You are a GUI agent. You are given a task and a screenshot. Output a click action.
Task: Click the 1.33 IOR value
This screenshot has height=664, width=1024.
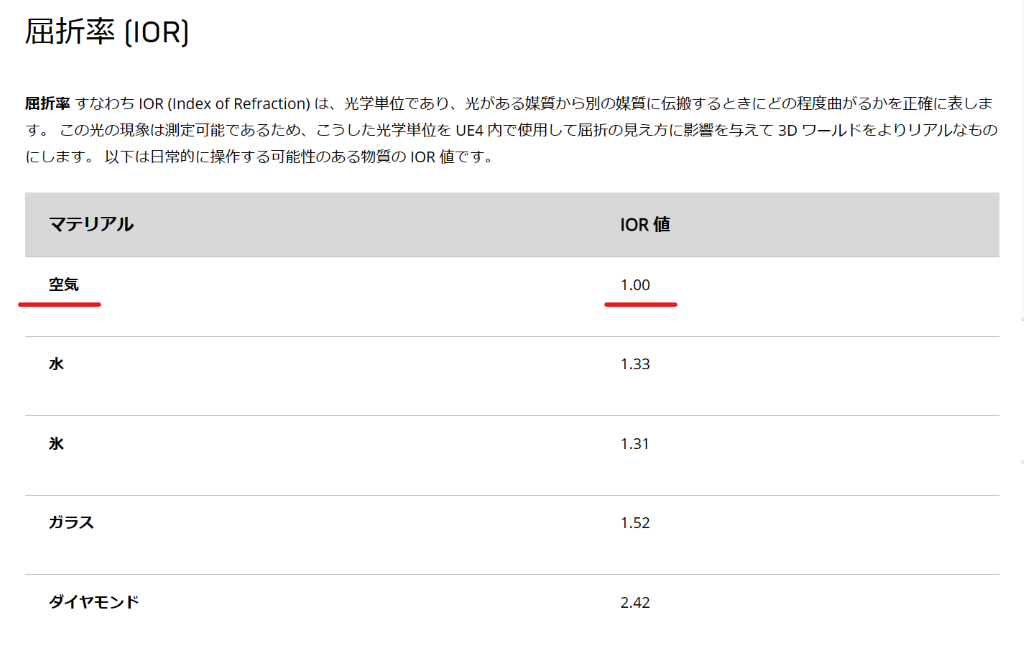point(635,364)
